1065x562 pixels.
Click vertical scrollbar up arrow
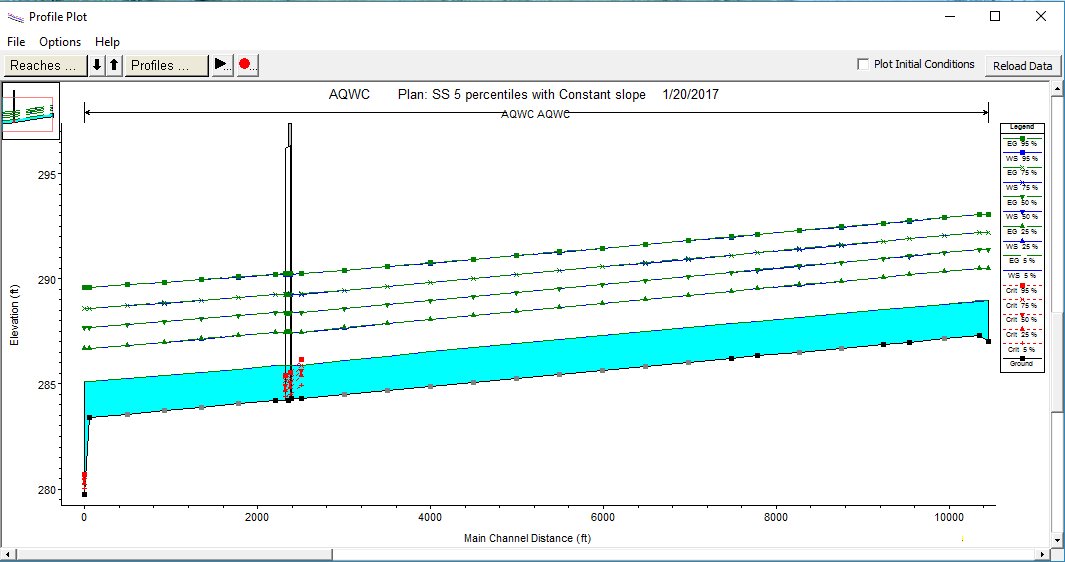[x=1058, y=88]
